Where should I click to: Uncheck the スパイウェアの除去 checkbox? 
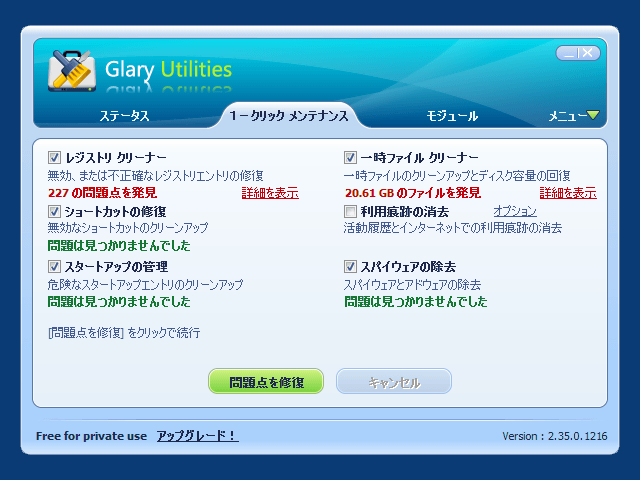pos(350,267)
